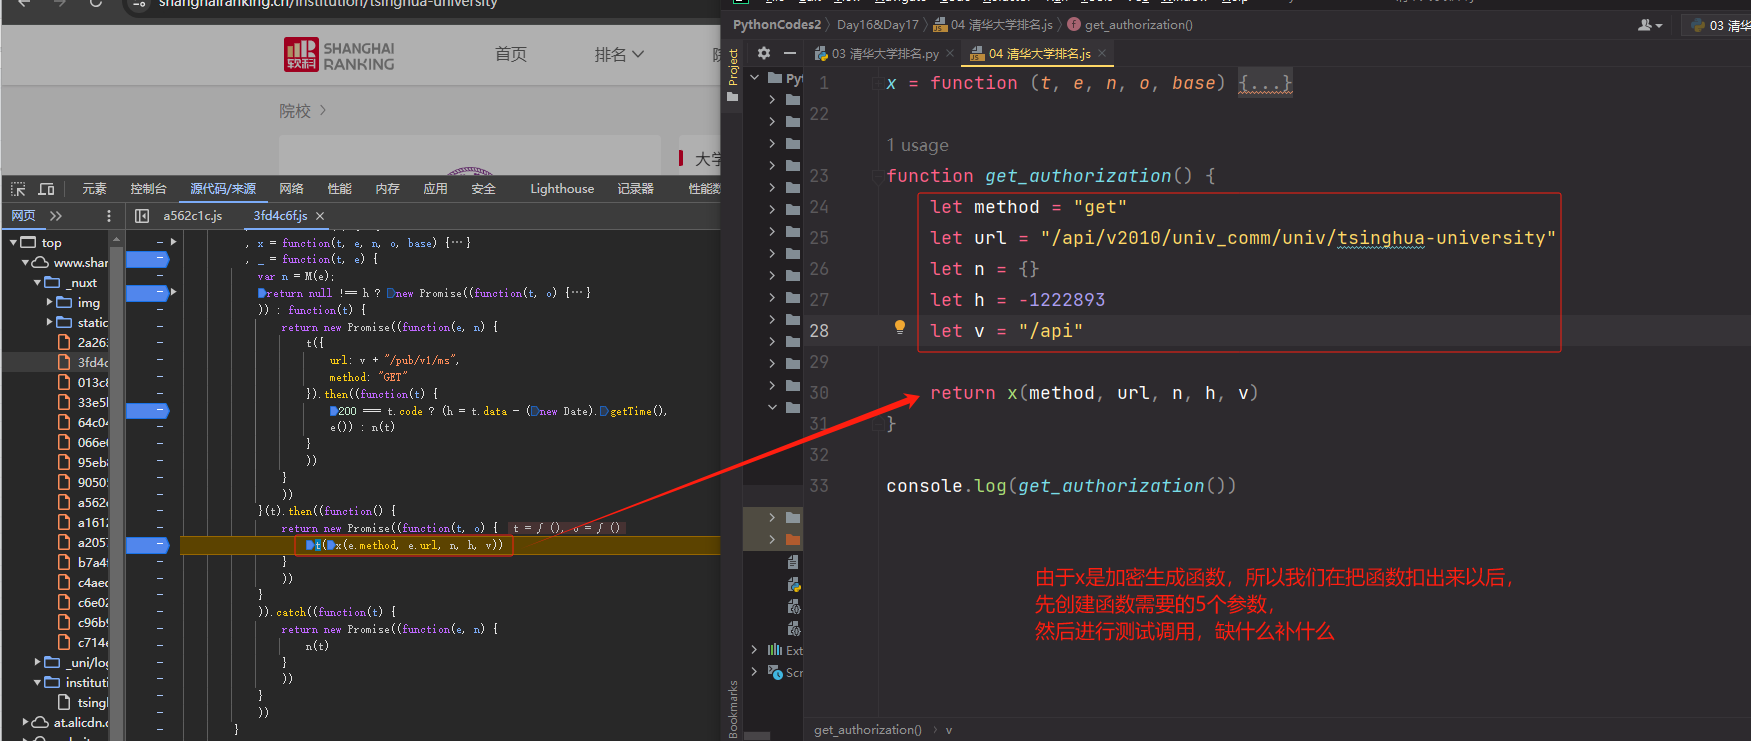Expand Scratches chevron in project tree
1751x741 pixels.
(x=754, y=672)
